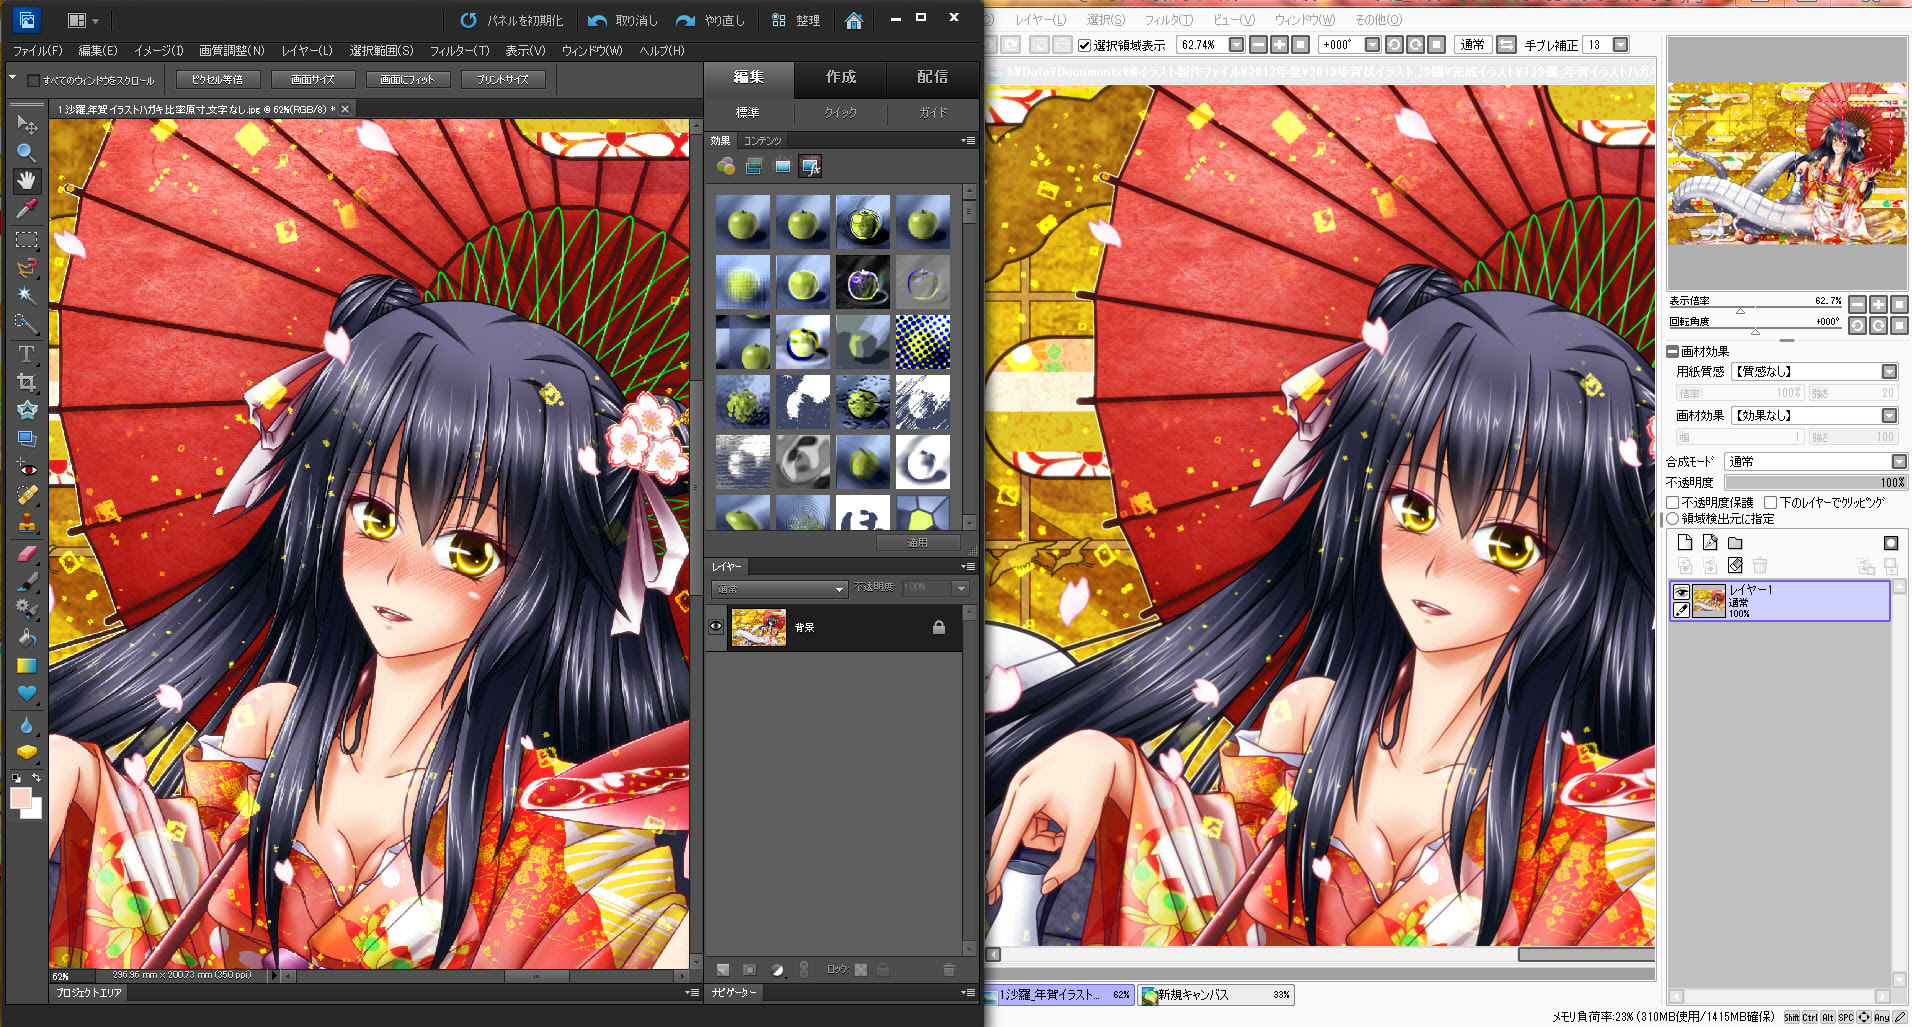Click the SAI 不透明度 100% slider bar
Screen dimensions: 1912x1027
coord(1816,482)
